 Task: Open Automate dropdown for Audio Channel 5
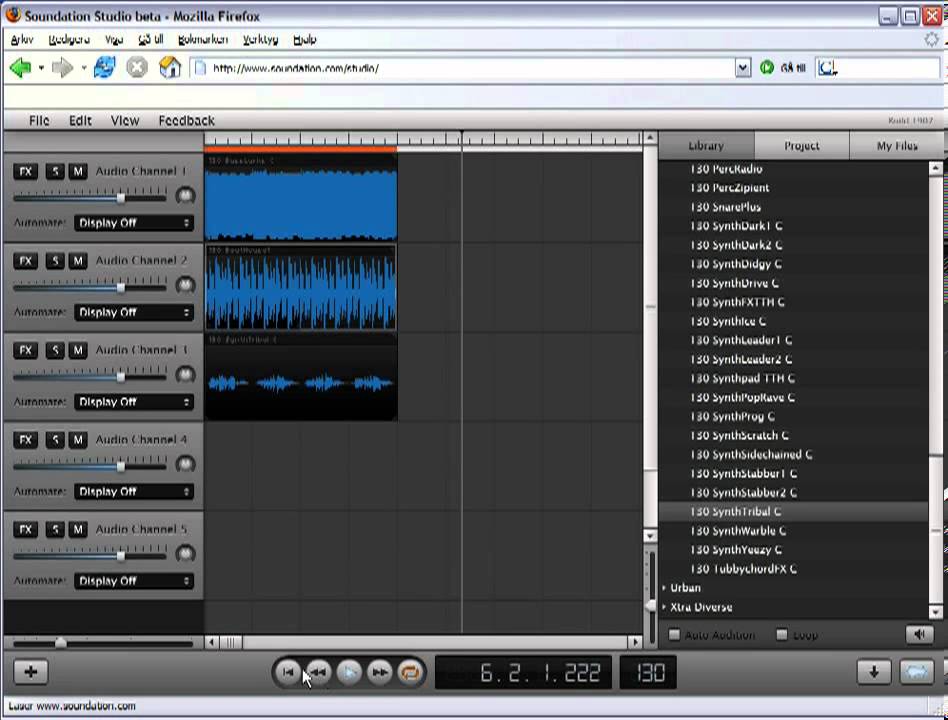(134, 581)
